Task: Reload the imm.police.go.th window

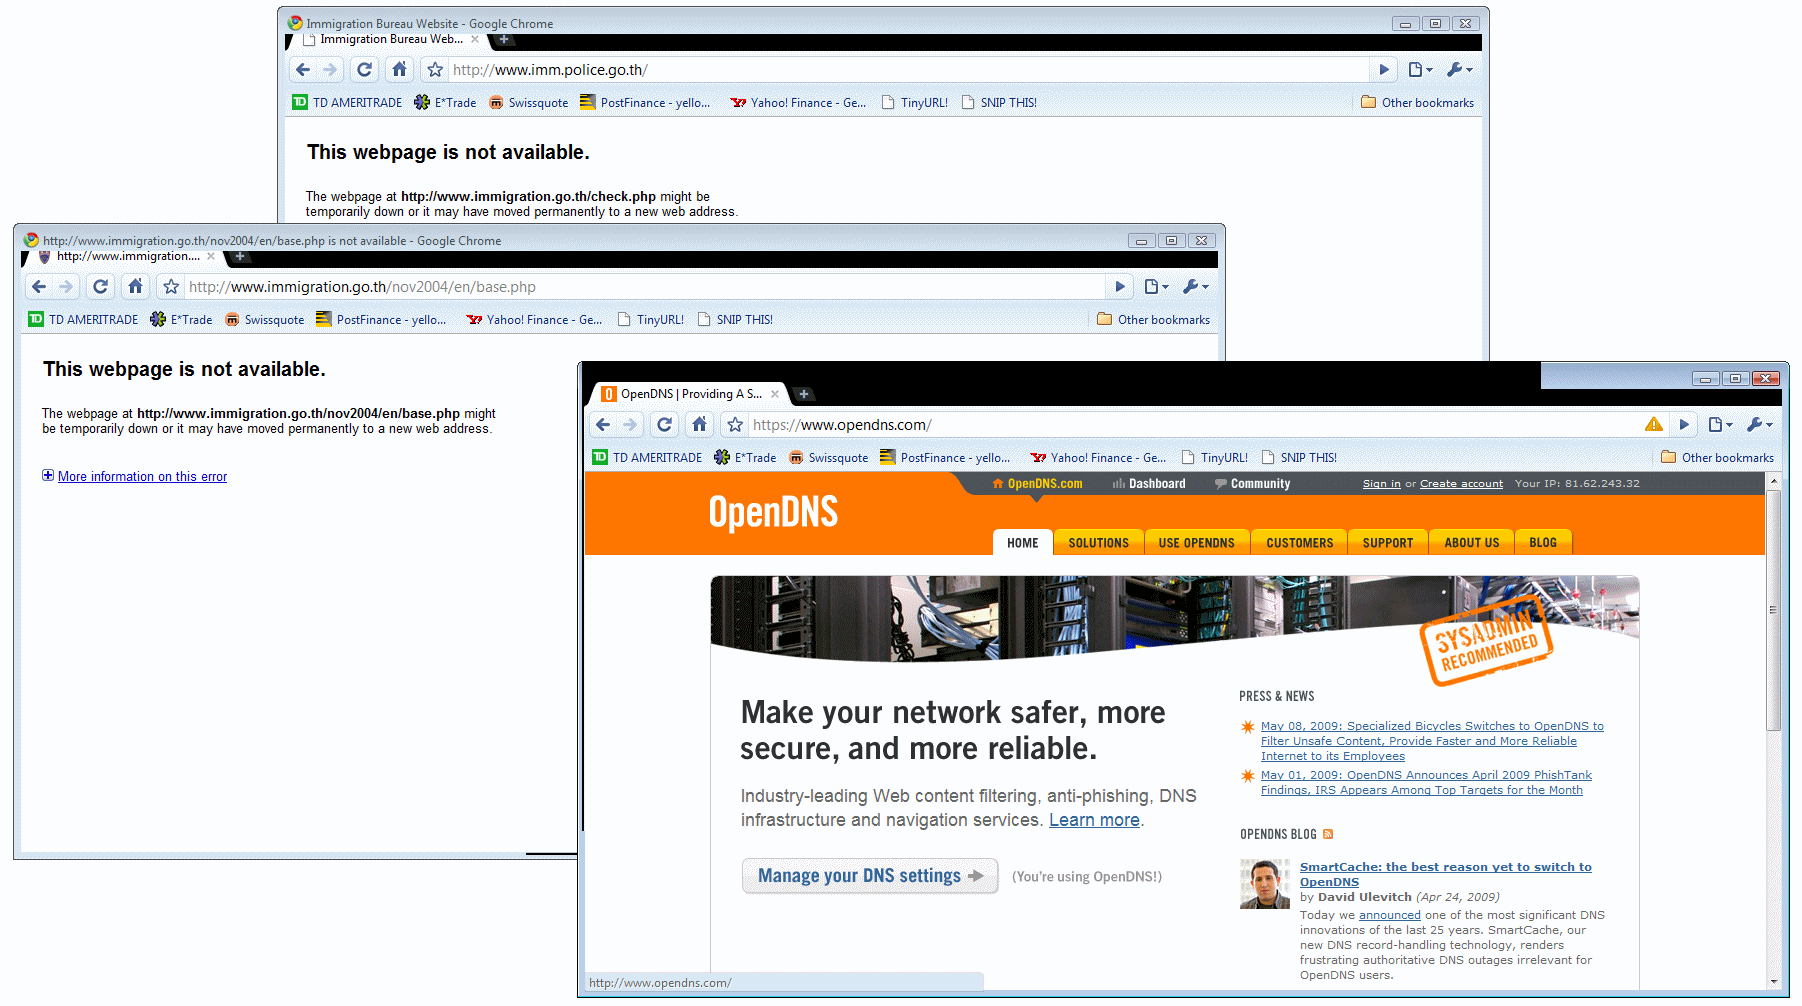Action: pos(364,70)
